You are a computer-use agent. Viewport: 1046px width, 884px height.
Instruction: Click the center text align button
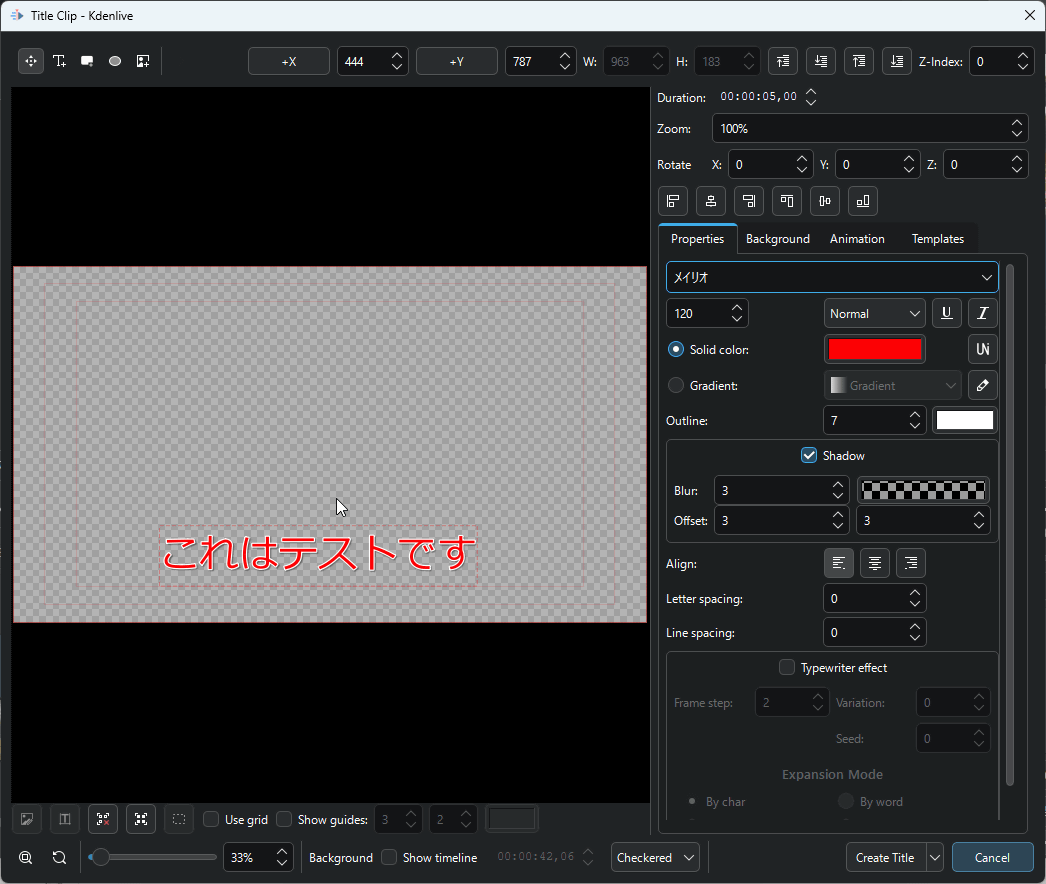(x=875, y=564)
